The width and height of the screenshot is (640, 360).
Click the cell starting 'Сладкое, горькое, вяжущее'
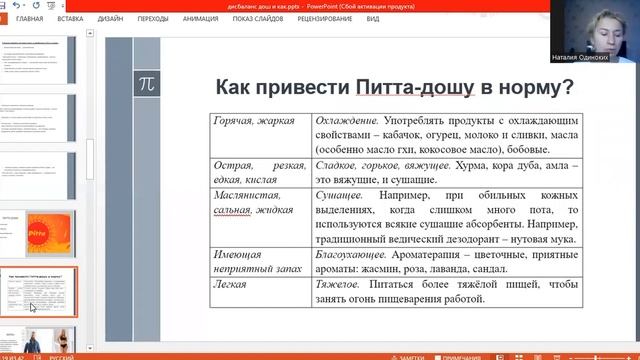447,173
